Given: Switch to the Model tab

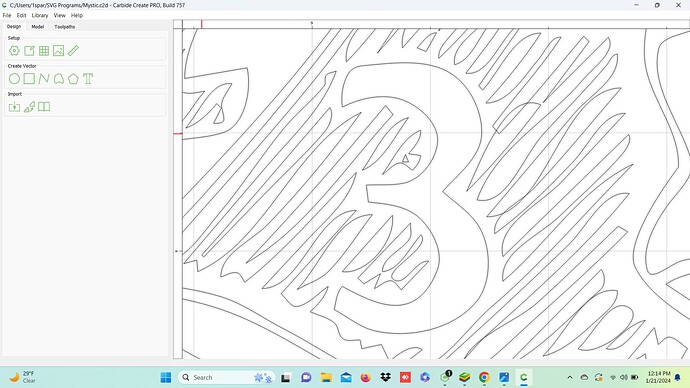Looking at the screenshot, I should click(x=37, y=27).
